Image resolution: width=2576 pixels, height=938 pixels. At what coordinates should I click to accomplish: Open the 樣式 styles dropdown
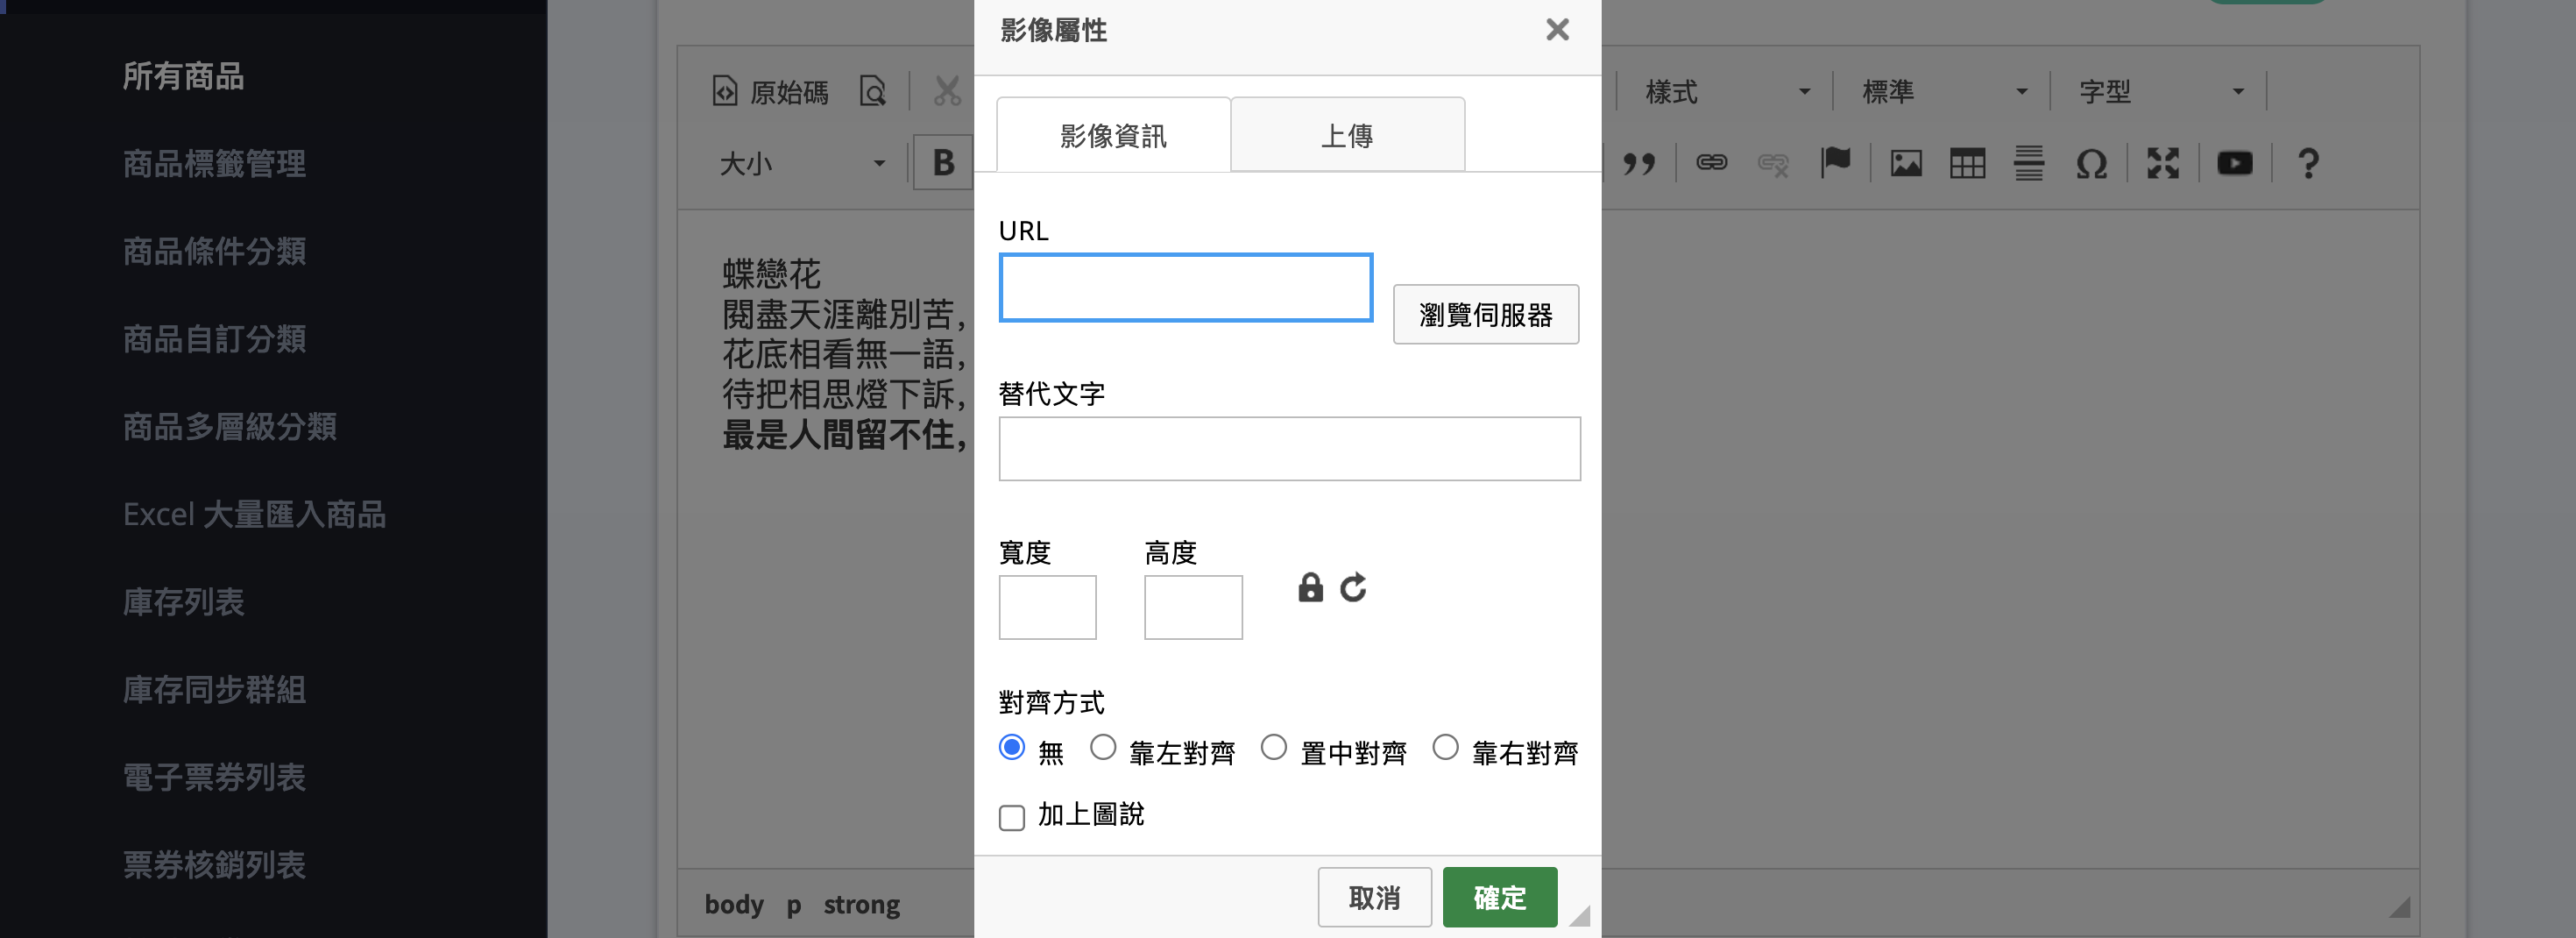tap(1727, 92)
